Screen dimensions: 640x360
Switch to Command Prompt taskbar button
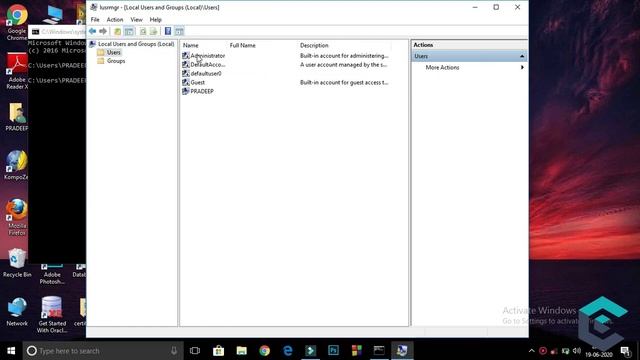(x=379, y=351)
